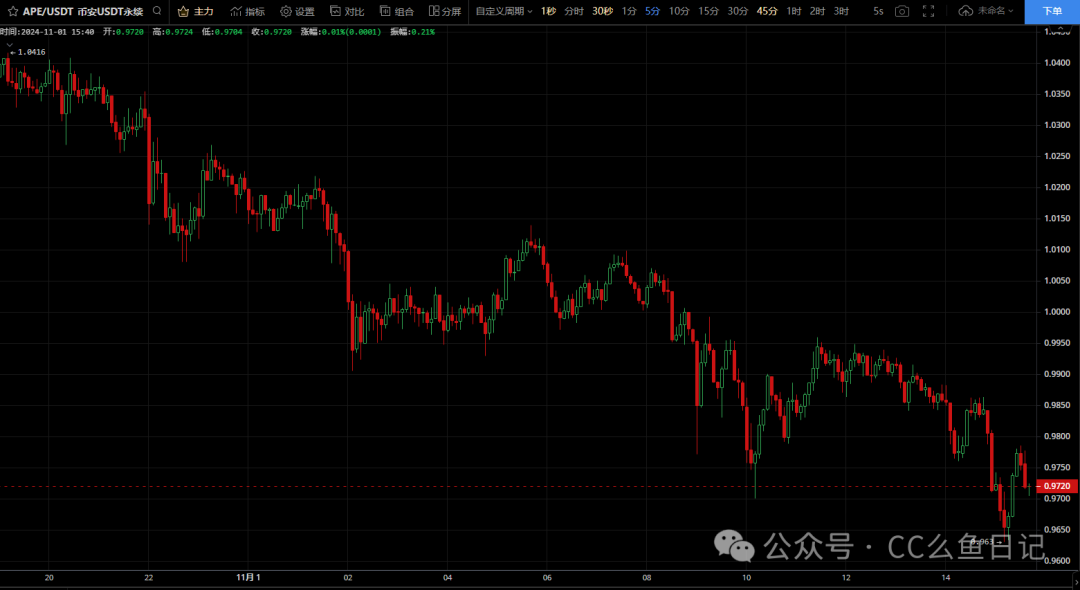Open the 对比 compare tool
Image resolution: width=1080 pixels, height=590 pixels.
(x=347, y=11)
